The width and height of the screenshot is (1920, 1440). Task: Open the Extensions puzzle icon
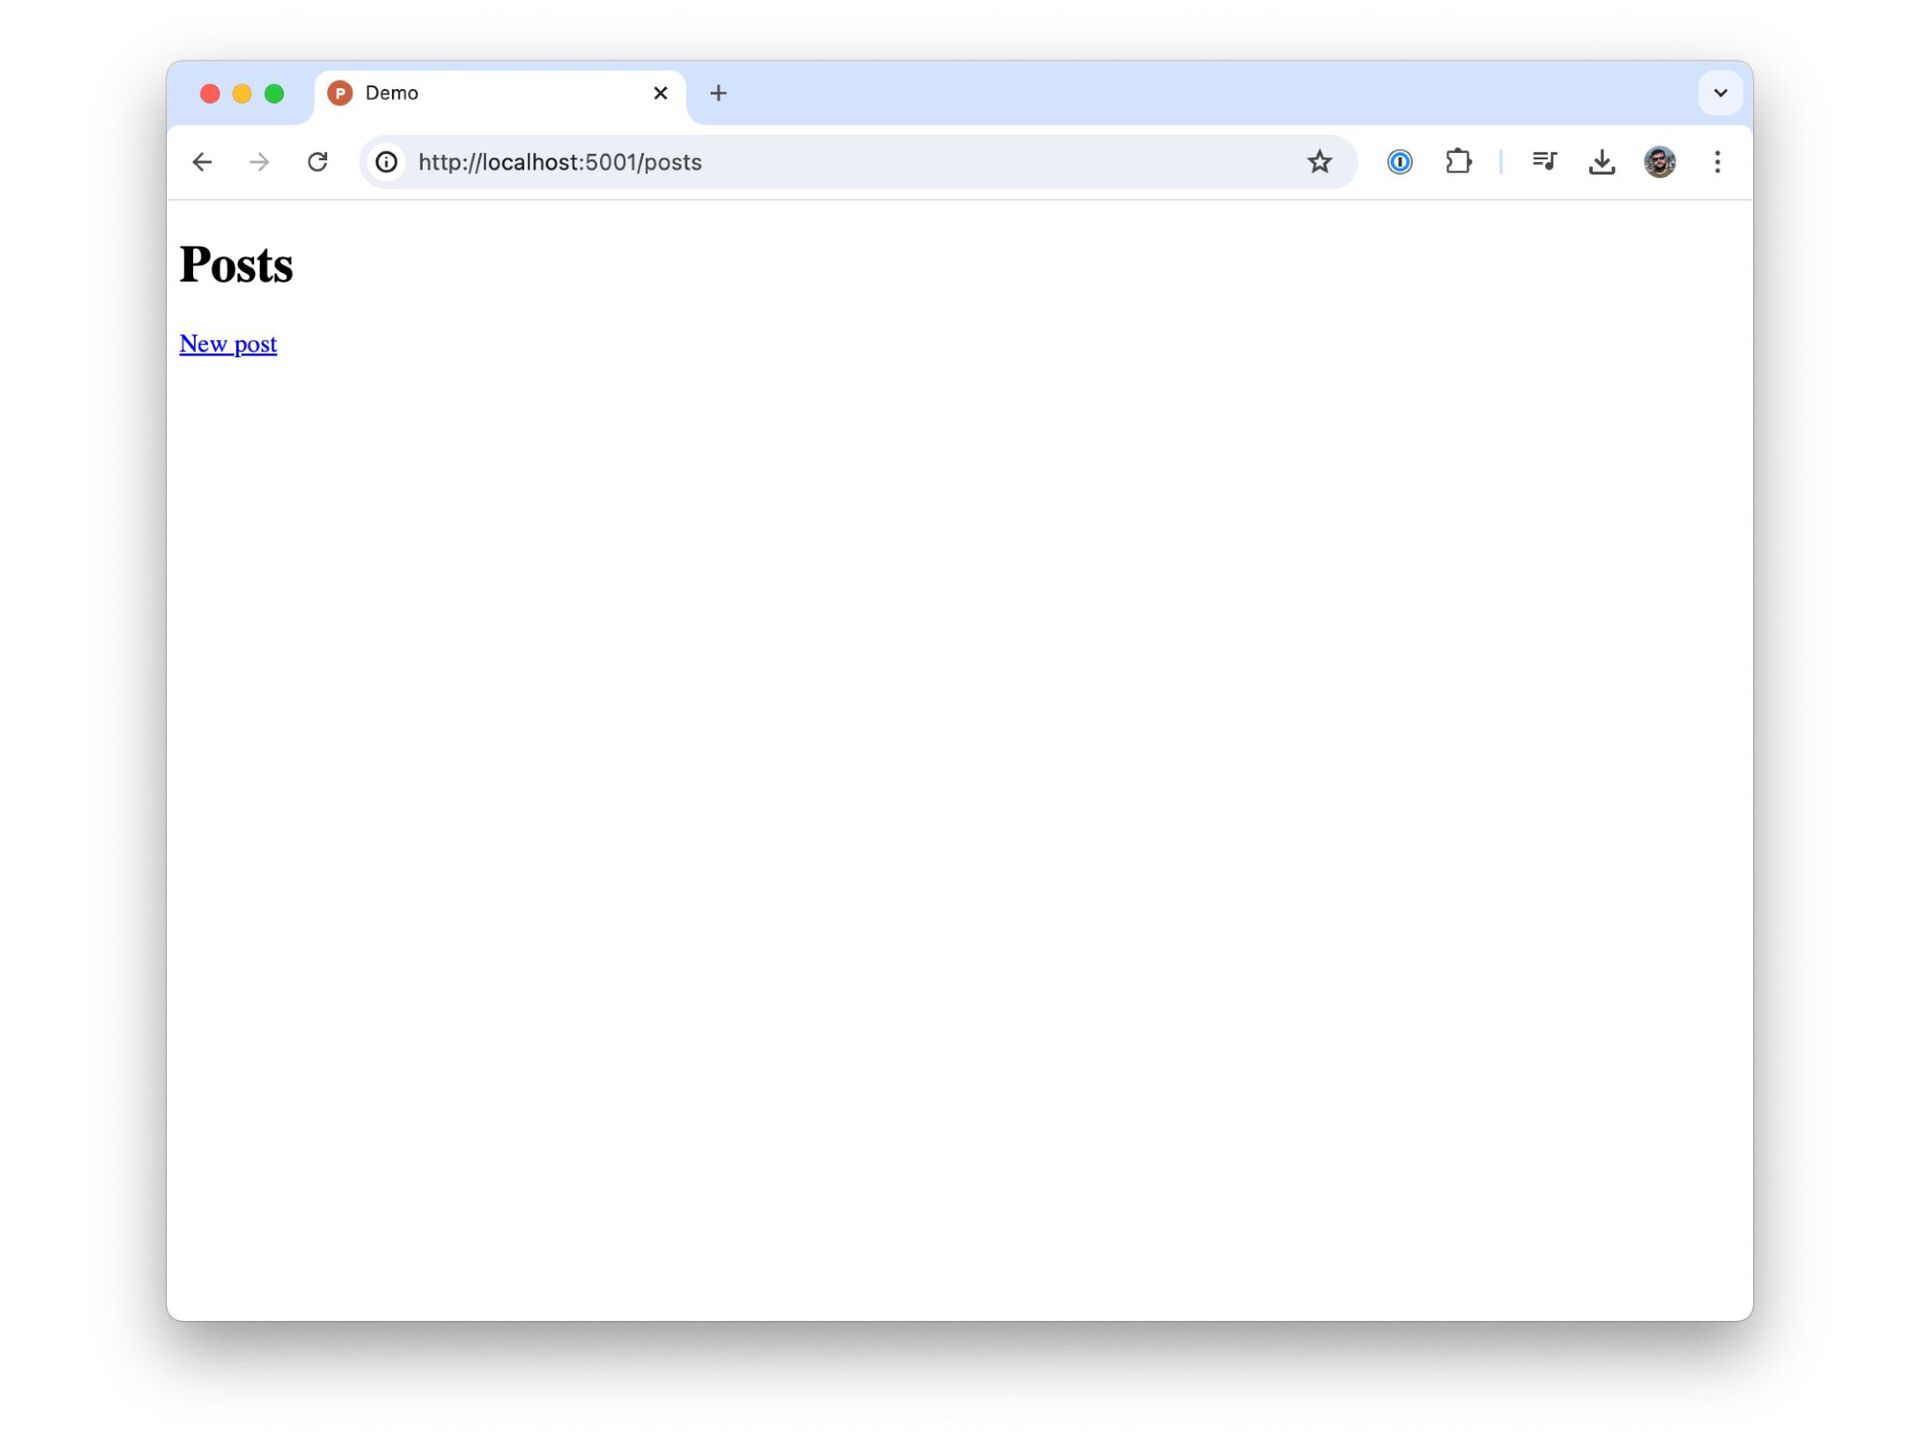pos(1458,162)
